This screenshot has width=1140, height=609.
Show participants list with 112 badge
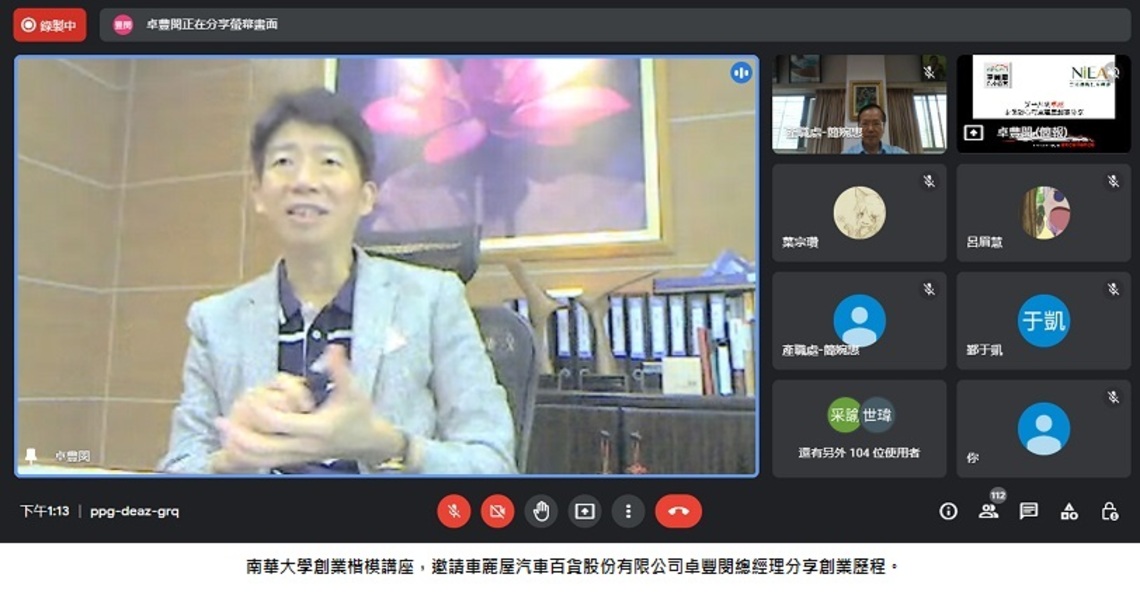989,510
